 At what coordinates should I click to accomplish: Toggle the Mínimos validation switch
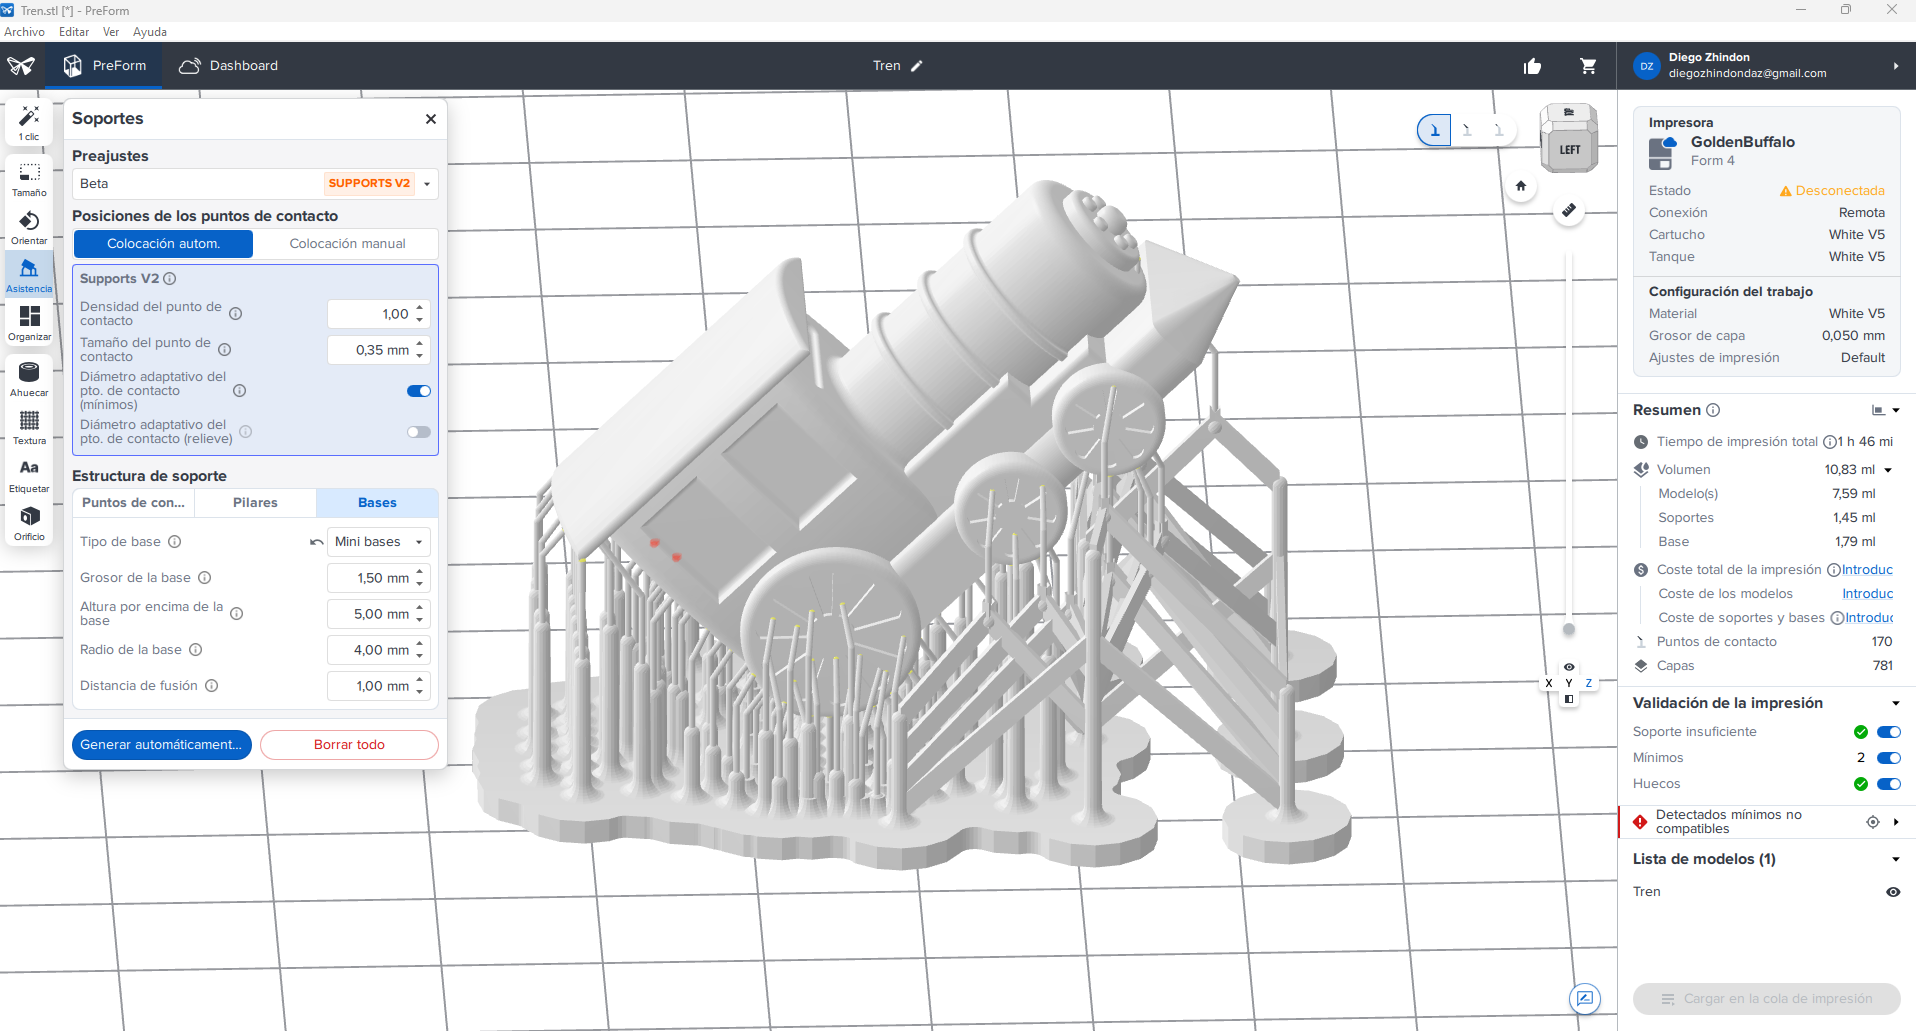point(1889,758)
